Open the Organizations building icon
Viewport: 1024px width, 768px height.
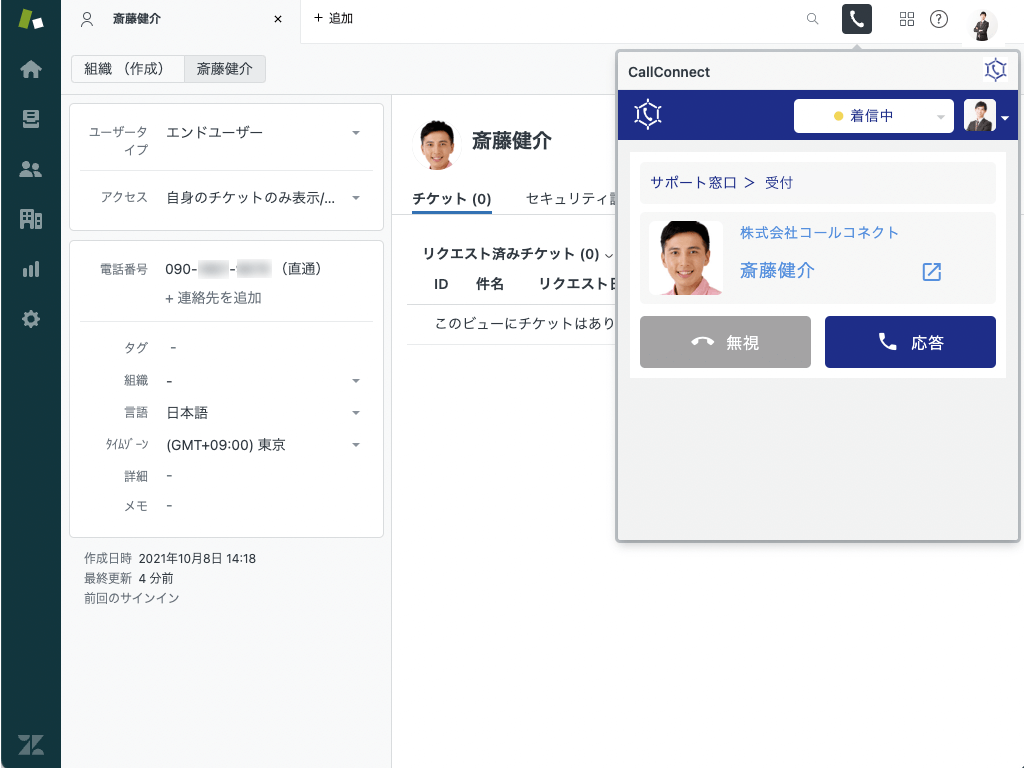pyautogui.click(x=31, y=219)
